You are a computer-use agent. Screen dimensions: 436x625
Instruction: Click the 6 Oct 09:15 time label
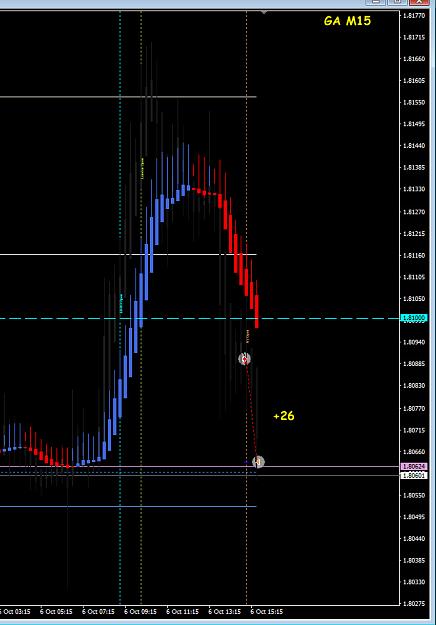[141, 611]
